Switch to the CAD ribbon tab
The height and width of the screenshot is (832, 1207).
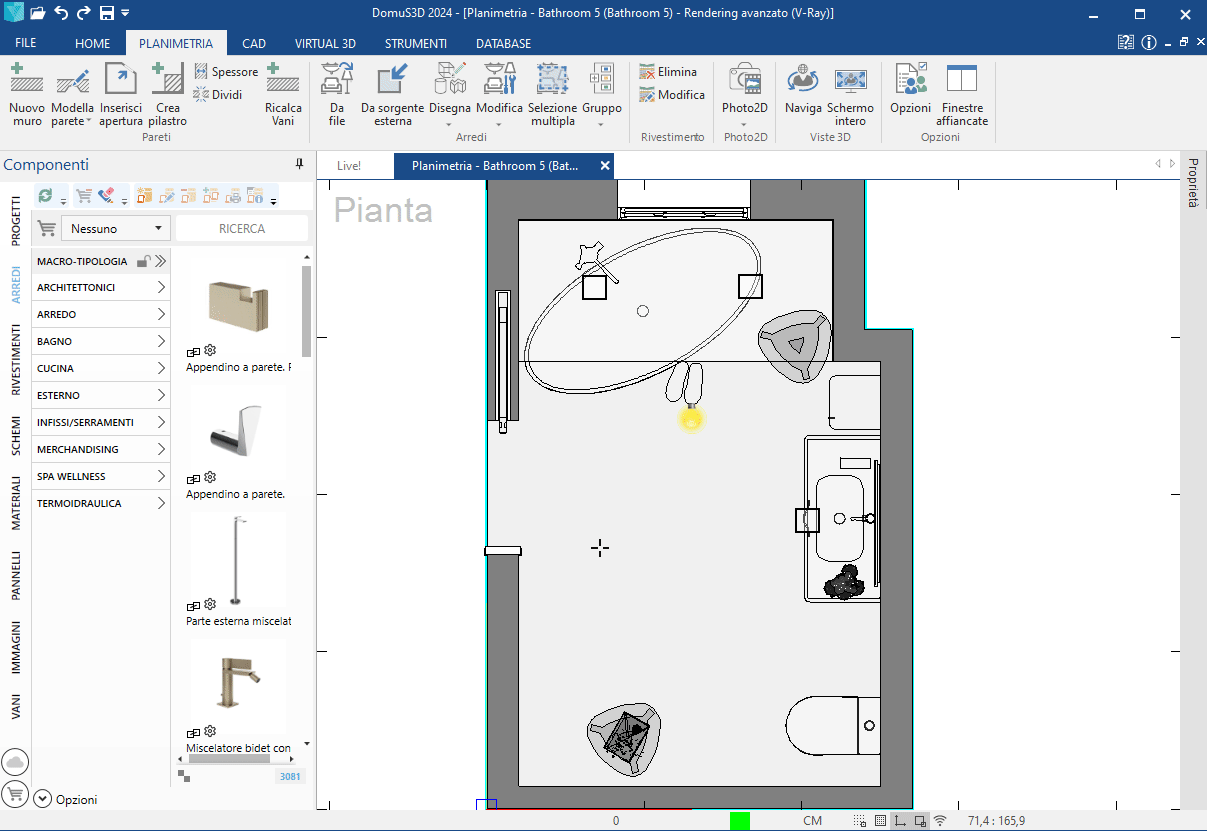pyautogui.click(x=254, y=43)
